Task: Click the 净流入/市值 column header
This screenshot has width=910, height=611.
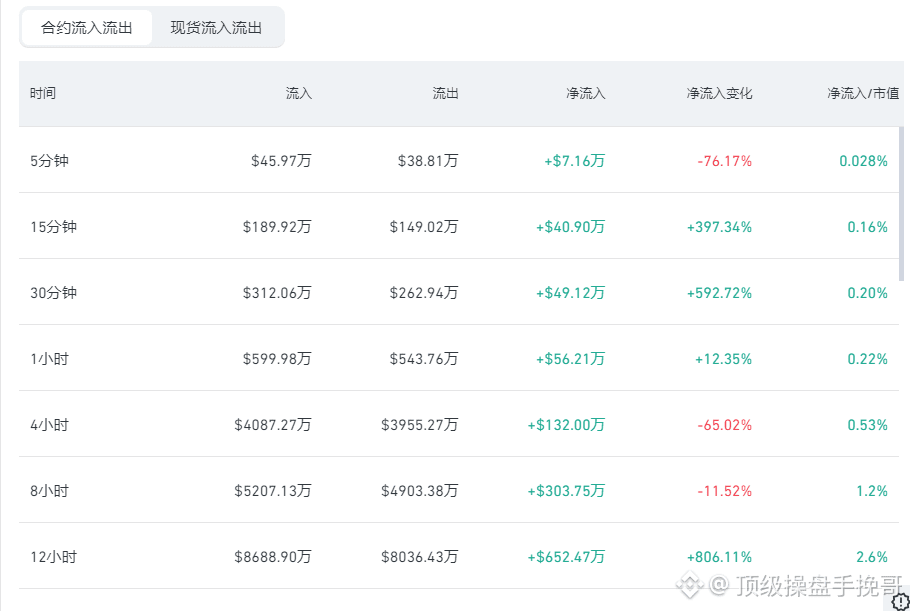Action: [x=863, y=93]
